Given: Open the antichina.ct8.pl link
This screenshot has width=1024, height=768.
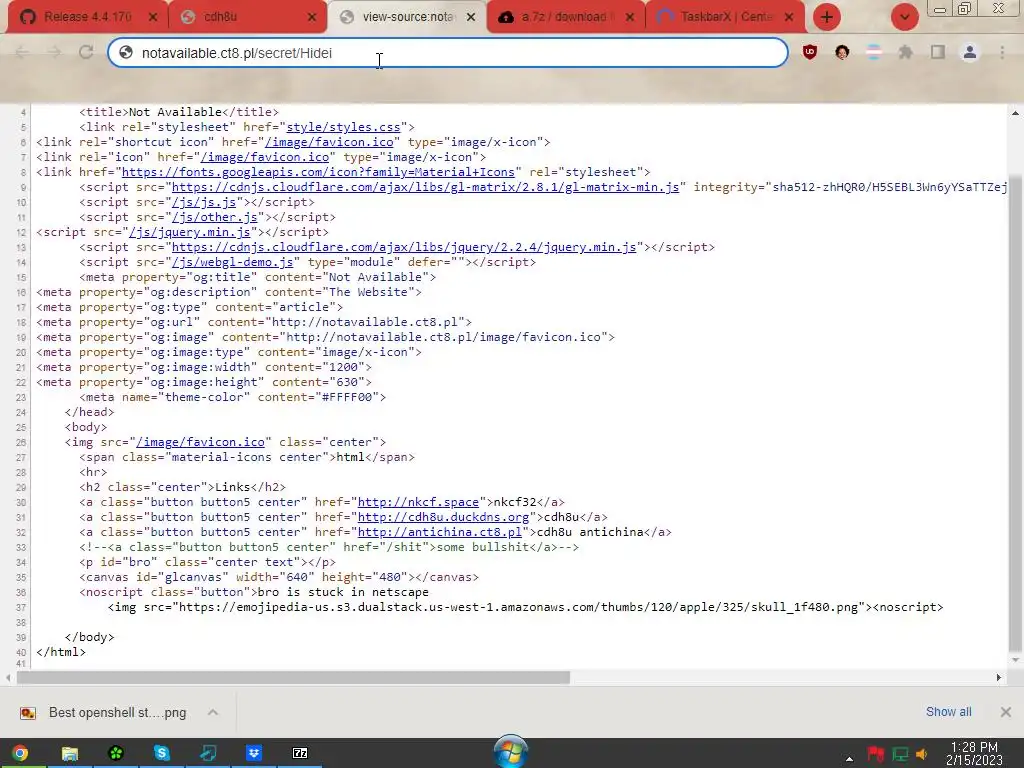Looking at the screenshot, I should (440, 532).
